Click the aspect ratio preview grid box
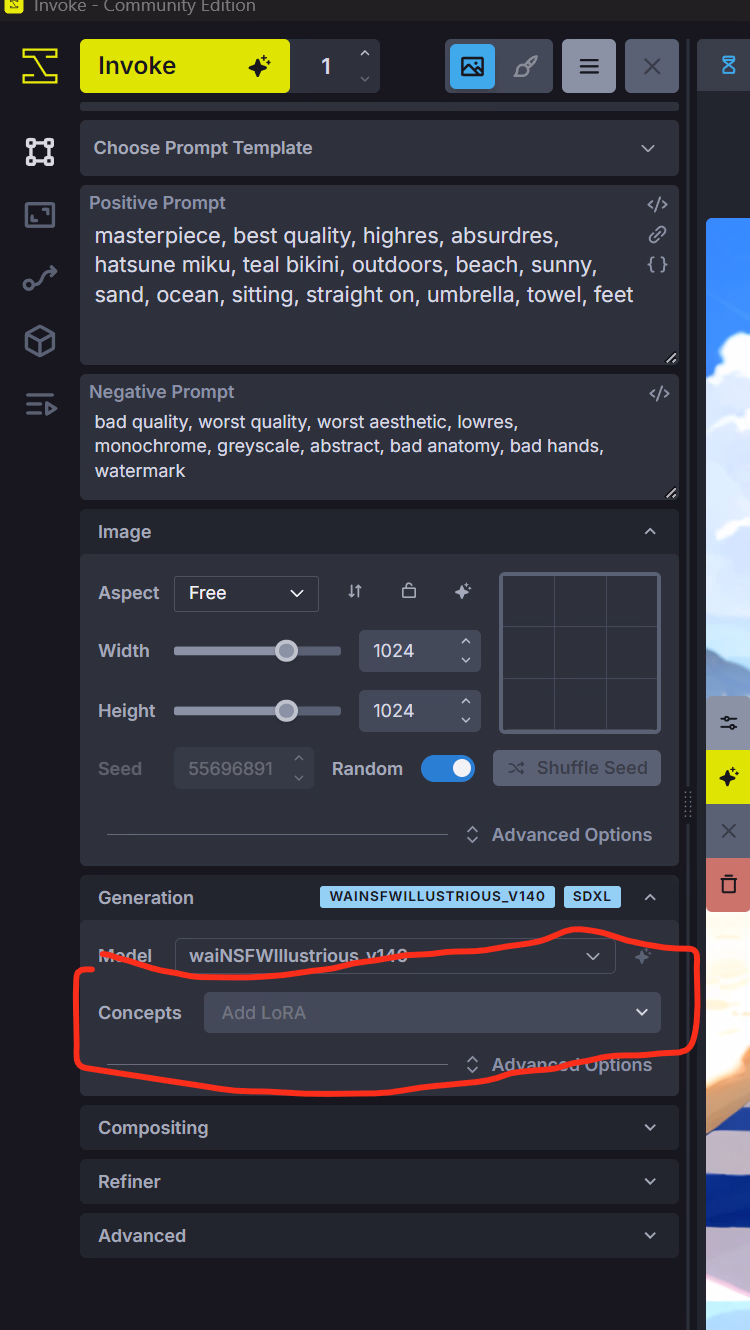This screenshot has width=750, height=1330. (x=580, y=652)
